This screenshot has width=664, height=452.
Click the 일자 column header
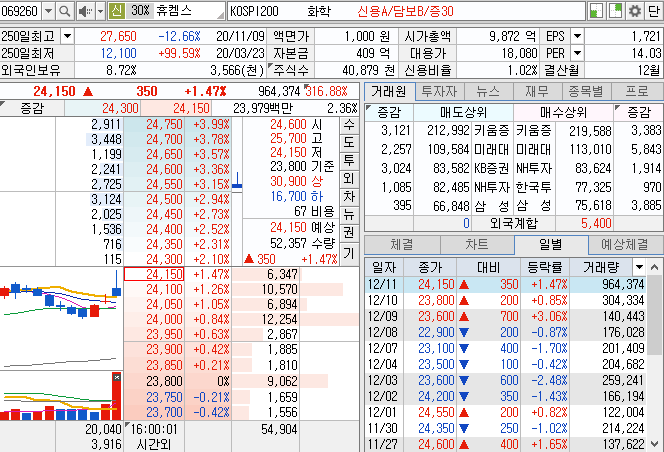point(384,267)
